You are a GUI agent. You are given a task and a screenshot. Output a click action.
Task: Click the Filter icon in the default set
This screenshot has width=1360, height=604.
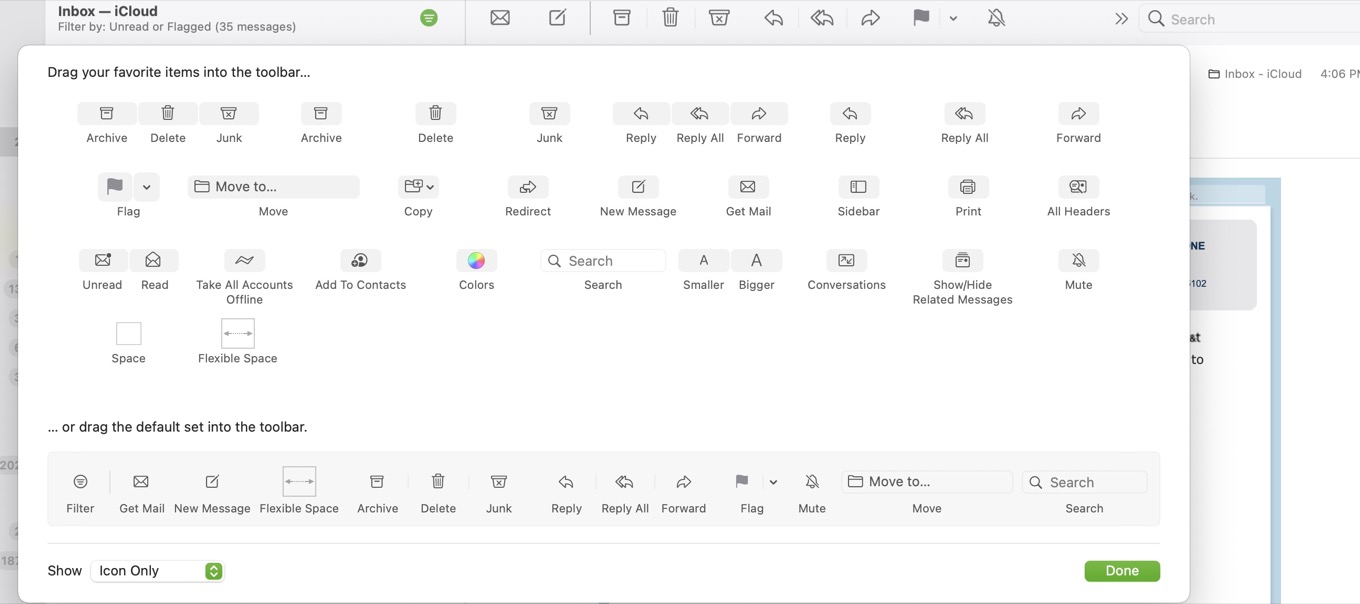click(x=80, y=481)
